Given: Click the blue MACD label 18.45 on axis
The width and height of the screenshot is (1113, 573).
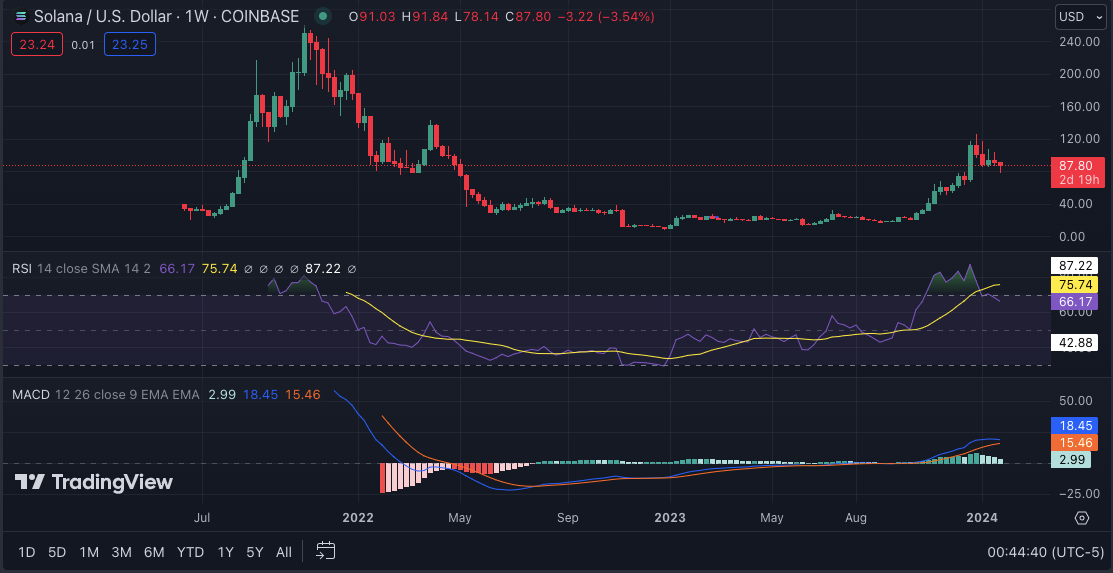Looking at the screenshot, I should tap(1074, 426).
